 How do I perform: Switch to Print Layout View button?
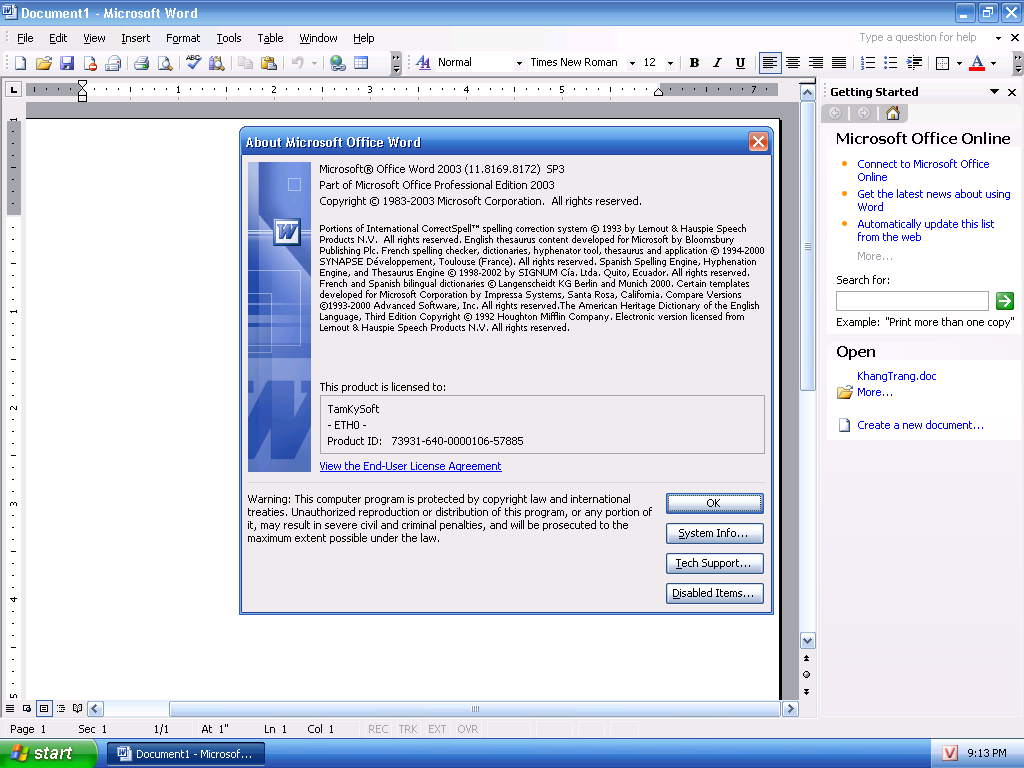44,709
